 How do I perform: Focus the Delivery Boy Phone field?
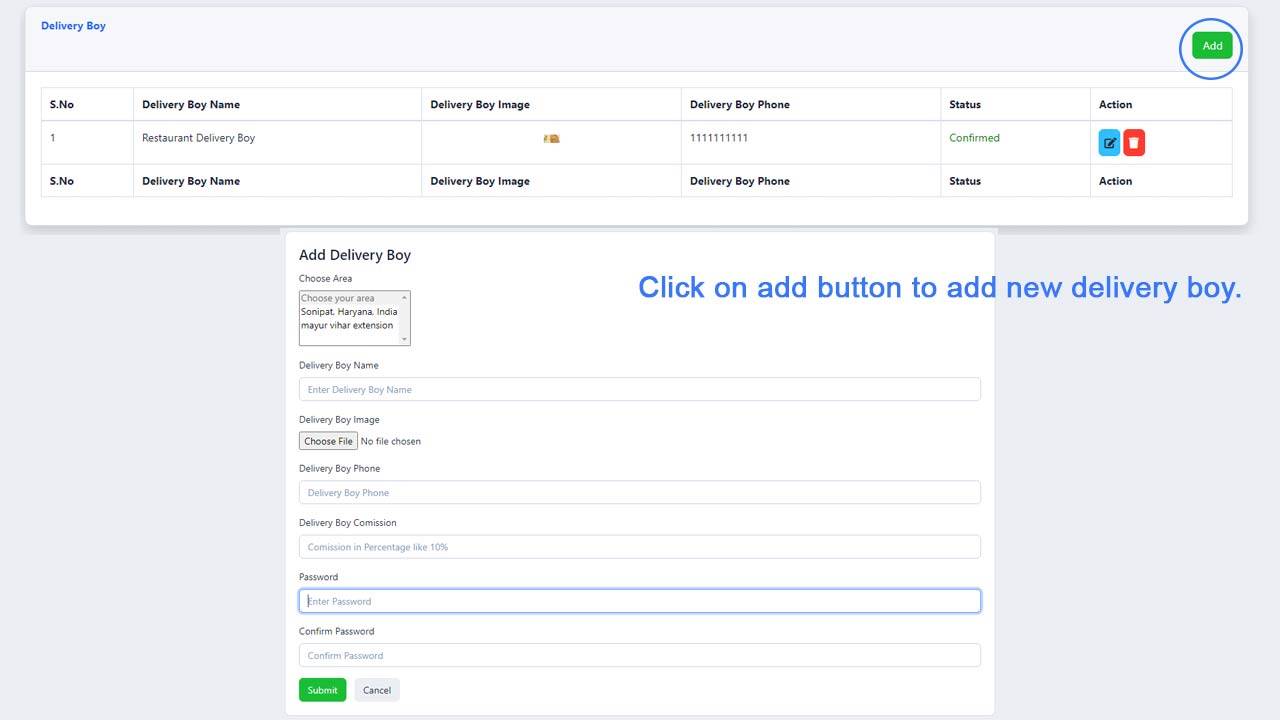click(639, 493)
